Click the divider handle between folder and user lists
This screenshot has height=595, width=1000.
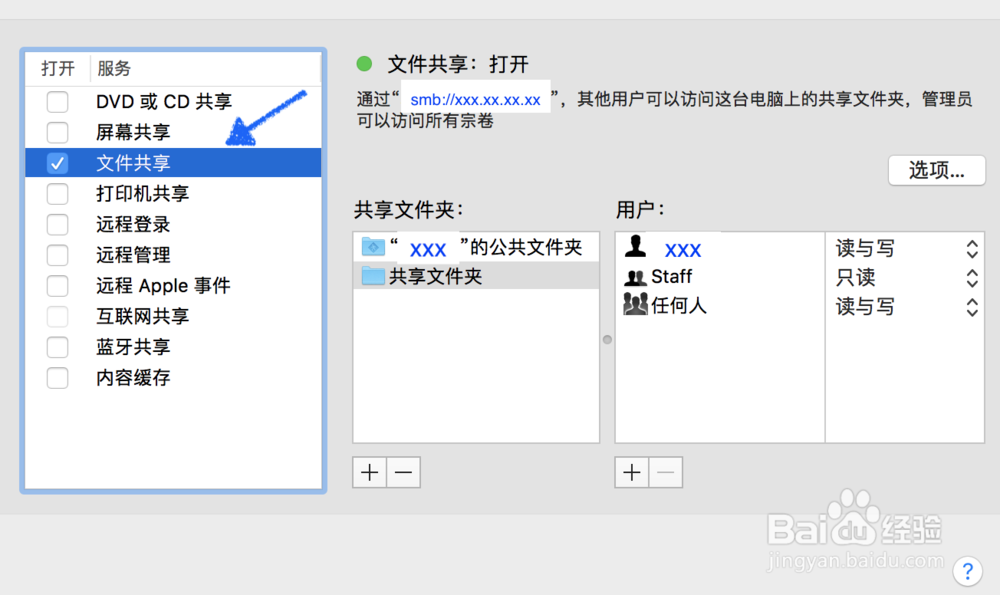607,339
